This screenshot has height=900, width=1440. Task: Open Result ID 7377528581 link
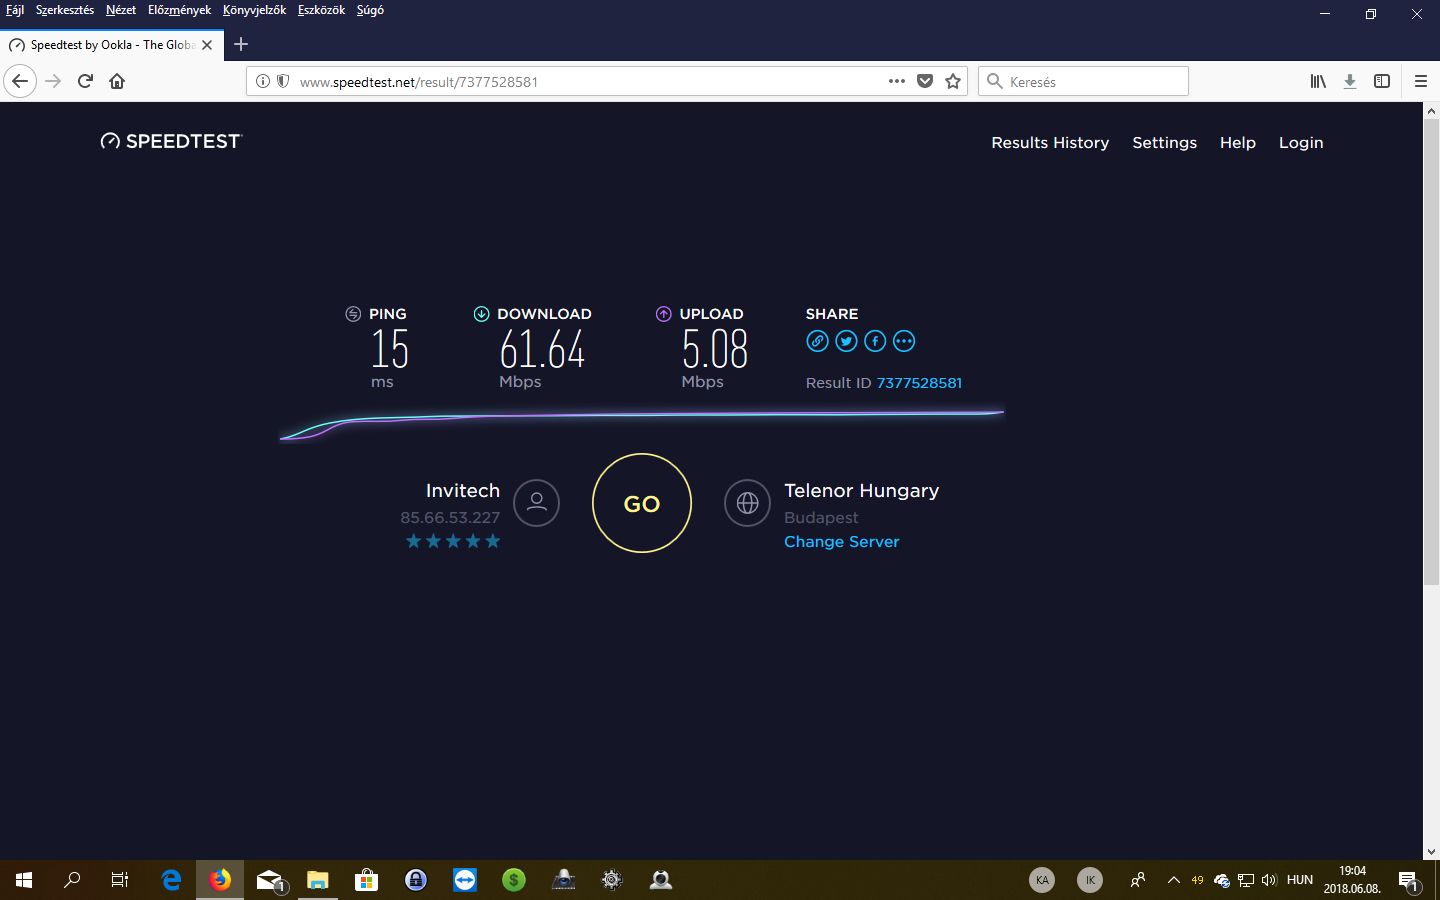[919, 383]
